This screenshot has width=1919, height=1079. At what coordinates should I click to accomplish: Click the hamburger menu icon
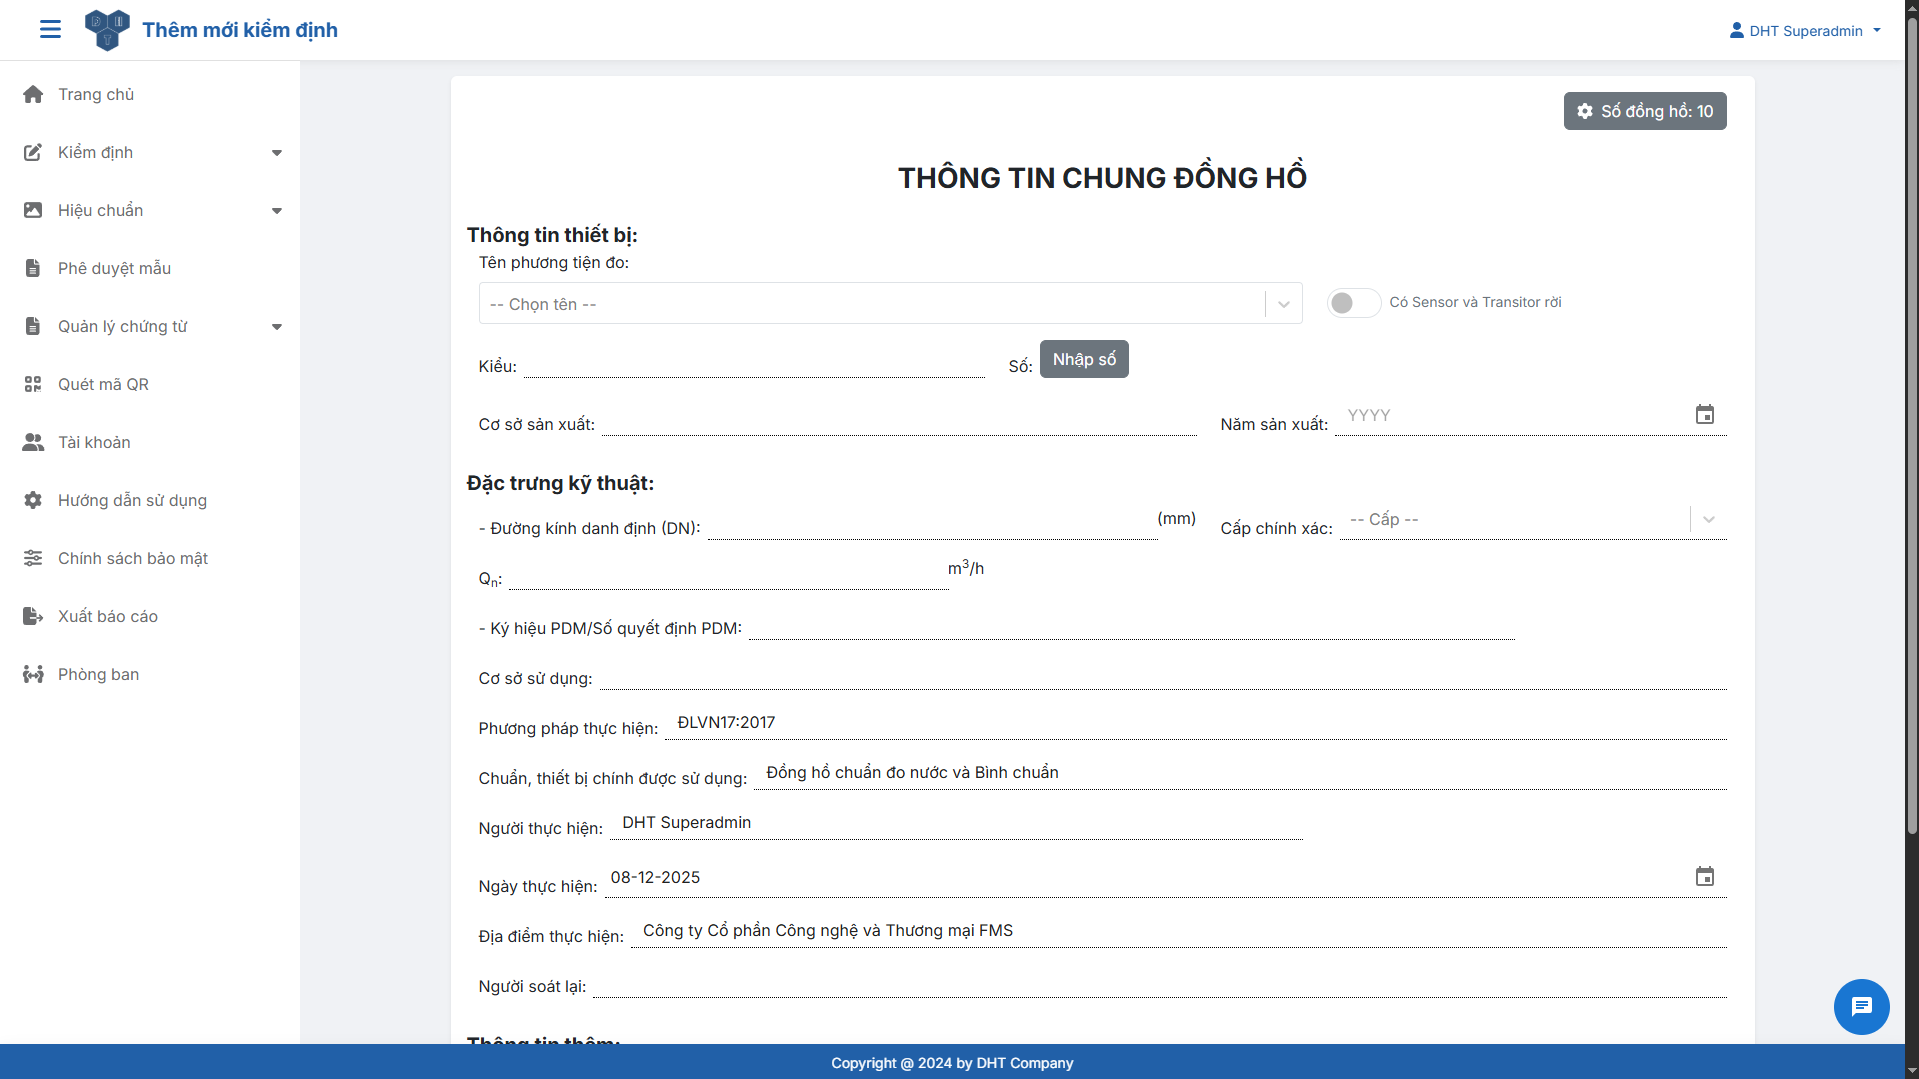[x=50, y=30]
